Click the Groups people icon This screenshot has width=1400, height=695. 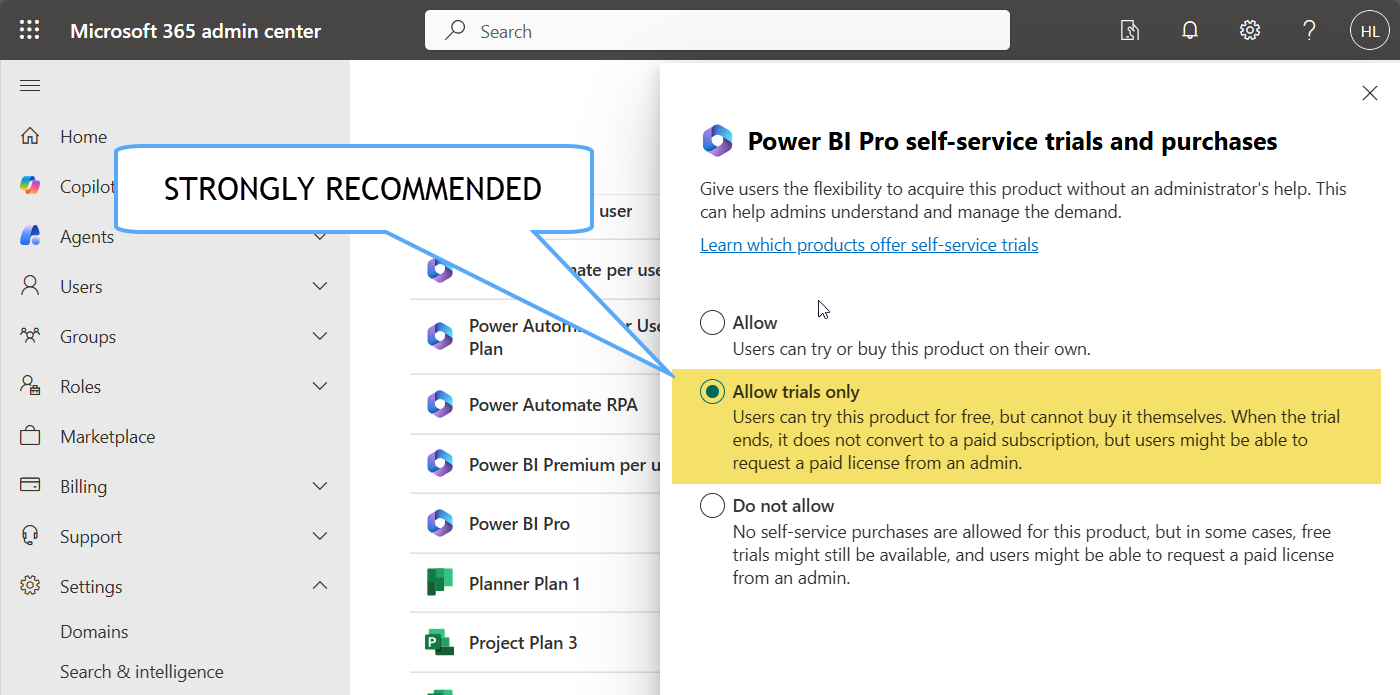click(30, 336)
